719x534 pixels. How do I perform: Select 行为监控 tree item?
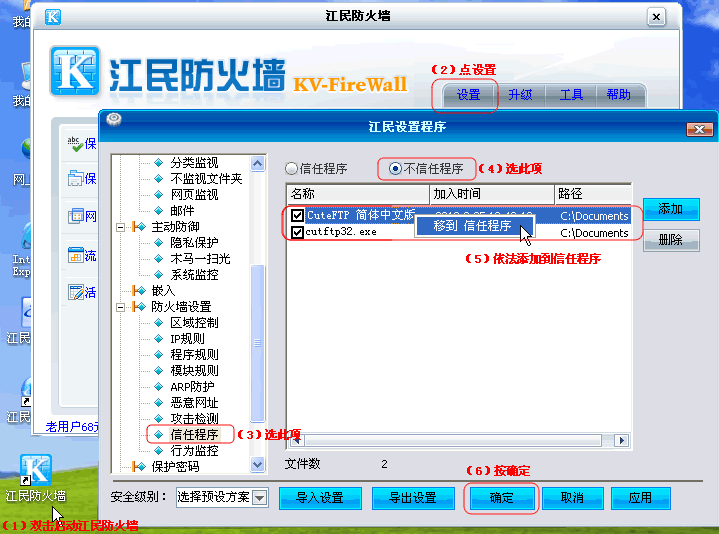click(x=194, y=451)
